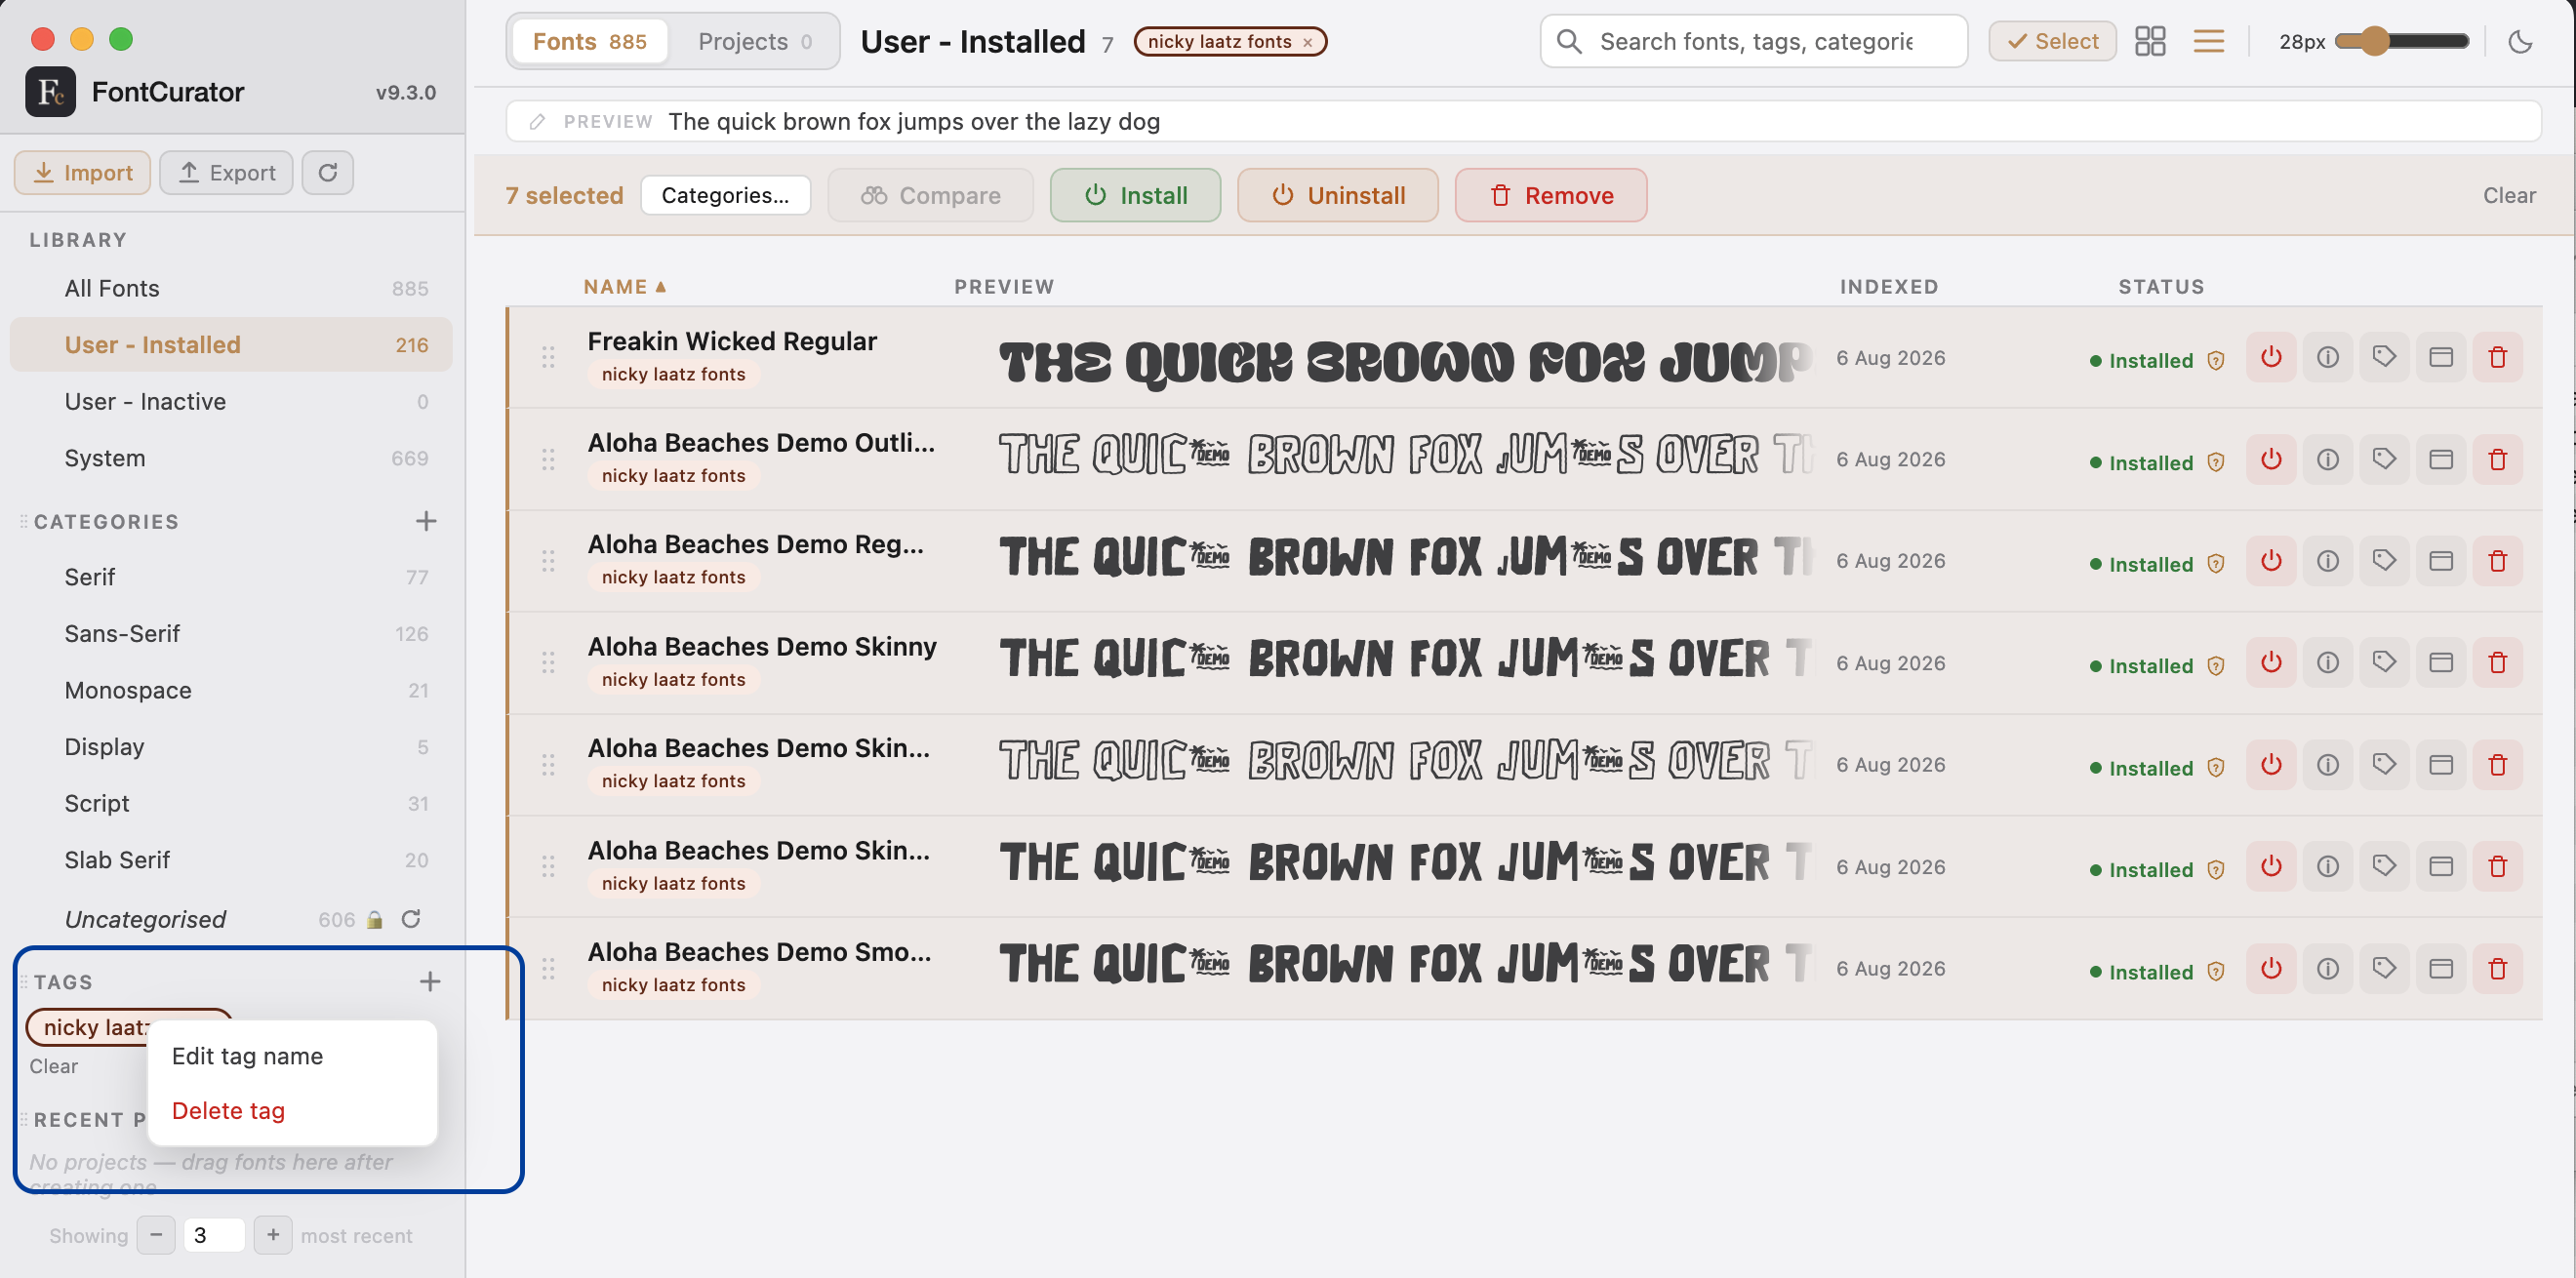Uninstall the selected fonts
The image size is (2576, 1278).
tap(1337, 195)
